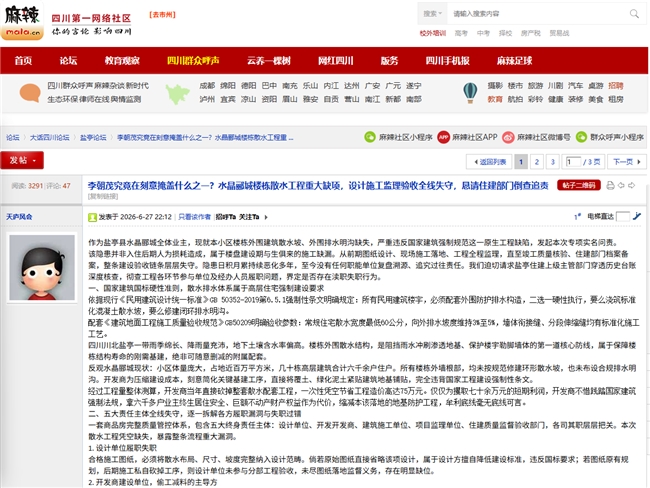650x488 pixels.
Task: Click the 贸易战 hot keyword
Action: tap(559, 33)
